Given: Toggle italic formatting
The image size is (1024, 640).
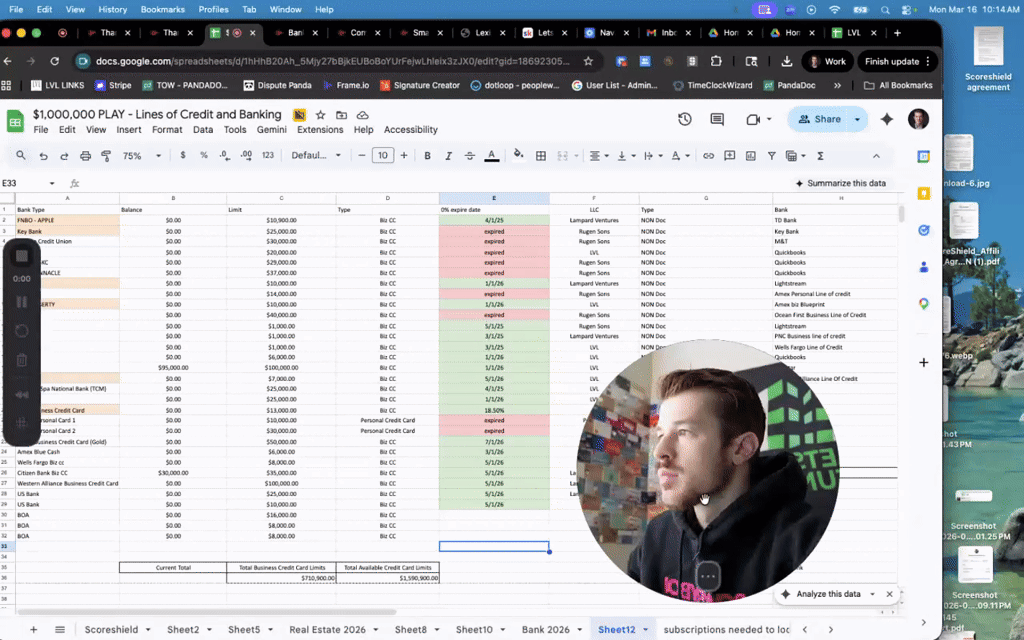Looking at the screenshot, I should (448, 155).
